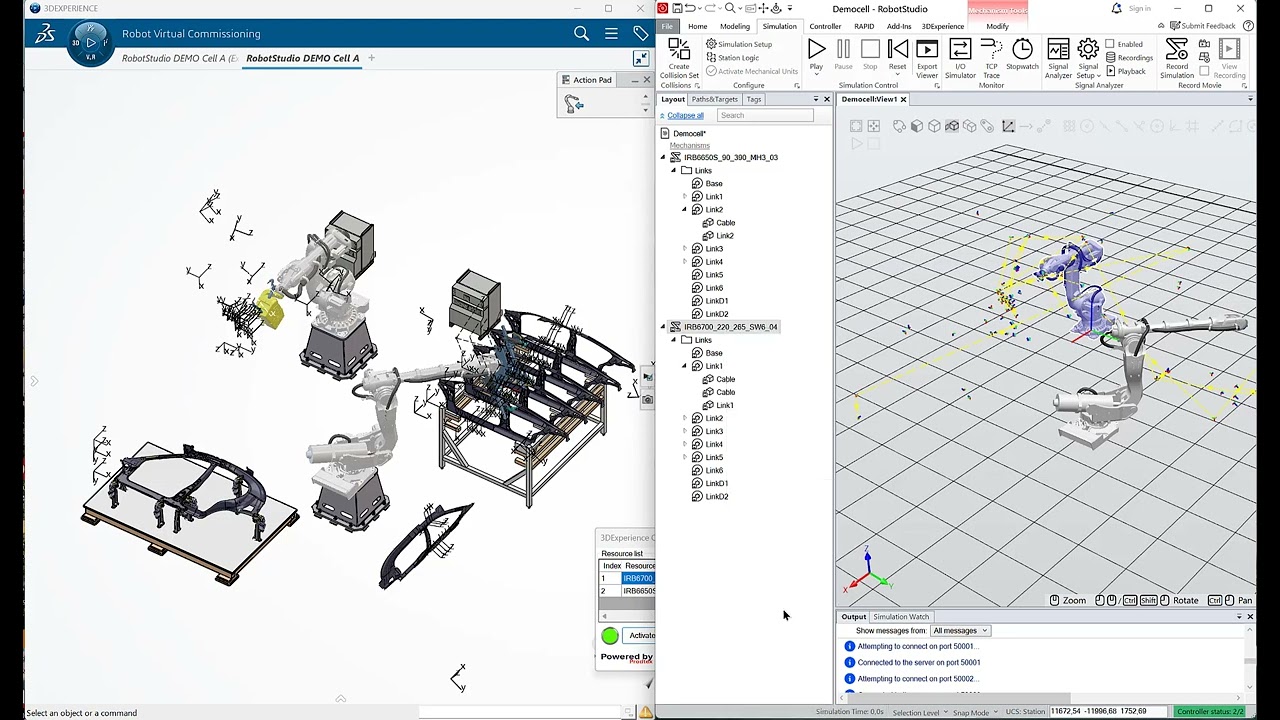
Task: Click the tag-shaped icon in view toolbar
Action: click(987, 126)
